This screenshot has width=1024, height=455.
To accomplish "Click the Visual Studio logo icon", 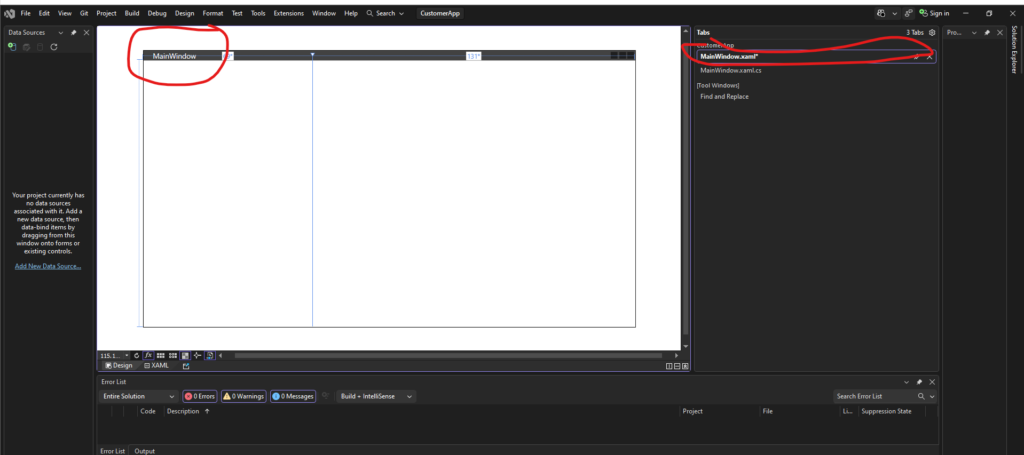I will [9, 13].
